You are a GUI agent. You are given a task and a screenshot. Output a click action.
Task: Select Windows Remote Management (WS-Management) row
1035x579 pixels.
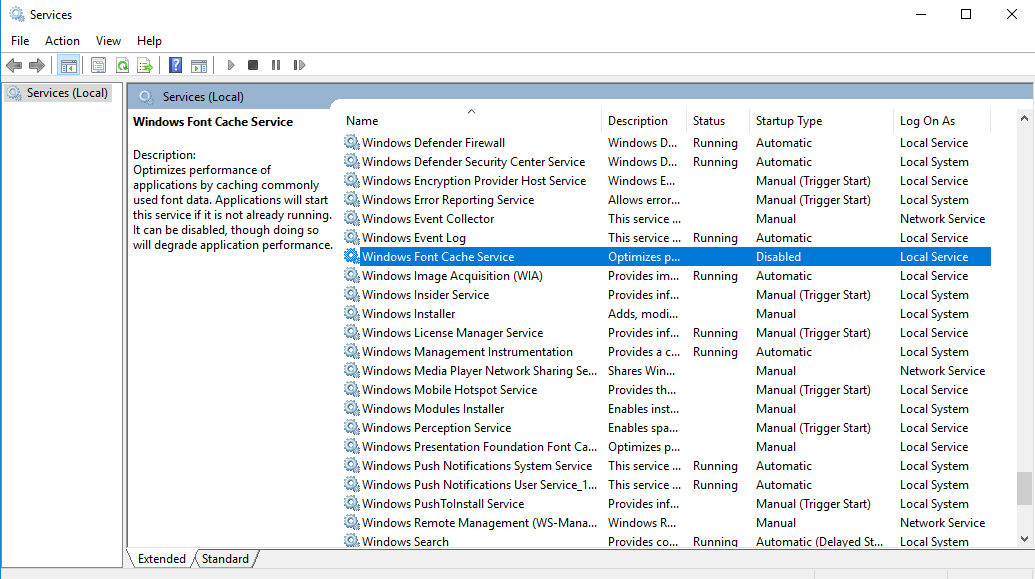click(667, 523)
